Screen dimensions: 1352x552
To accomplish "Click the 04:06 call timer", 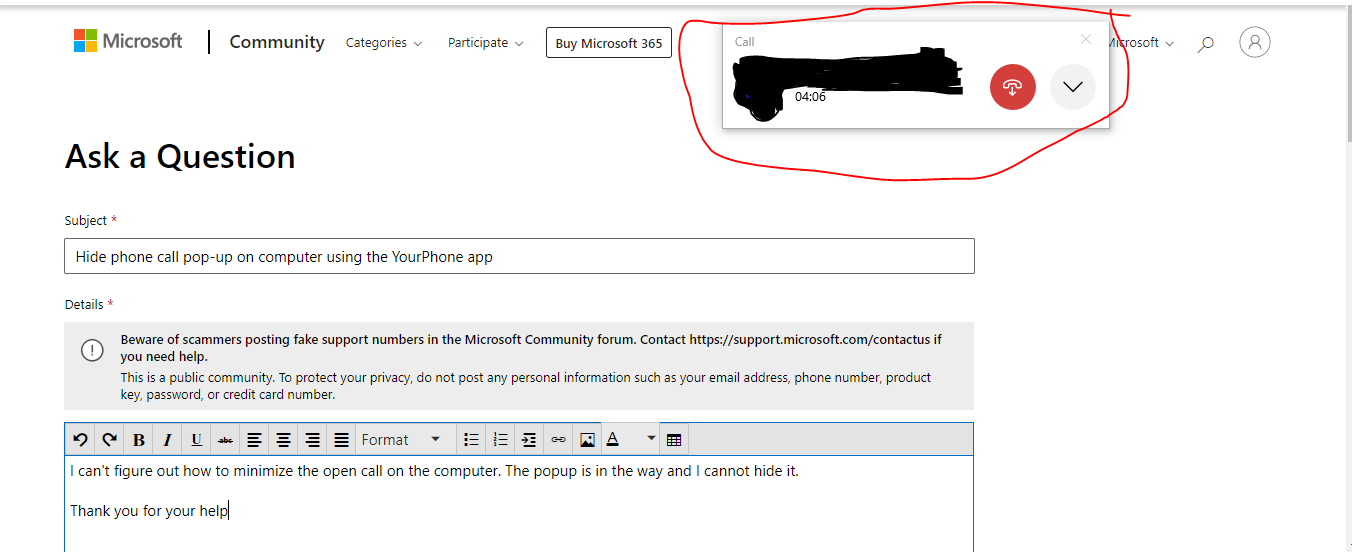I will click(x=810, y=97).
